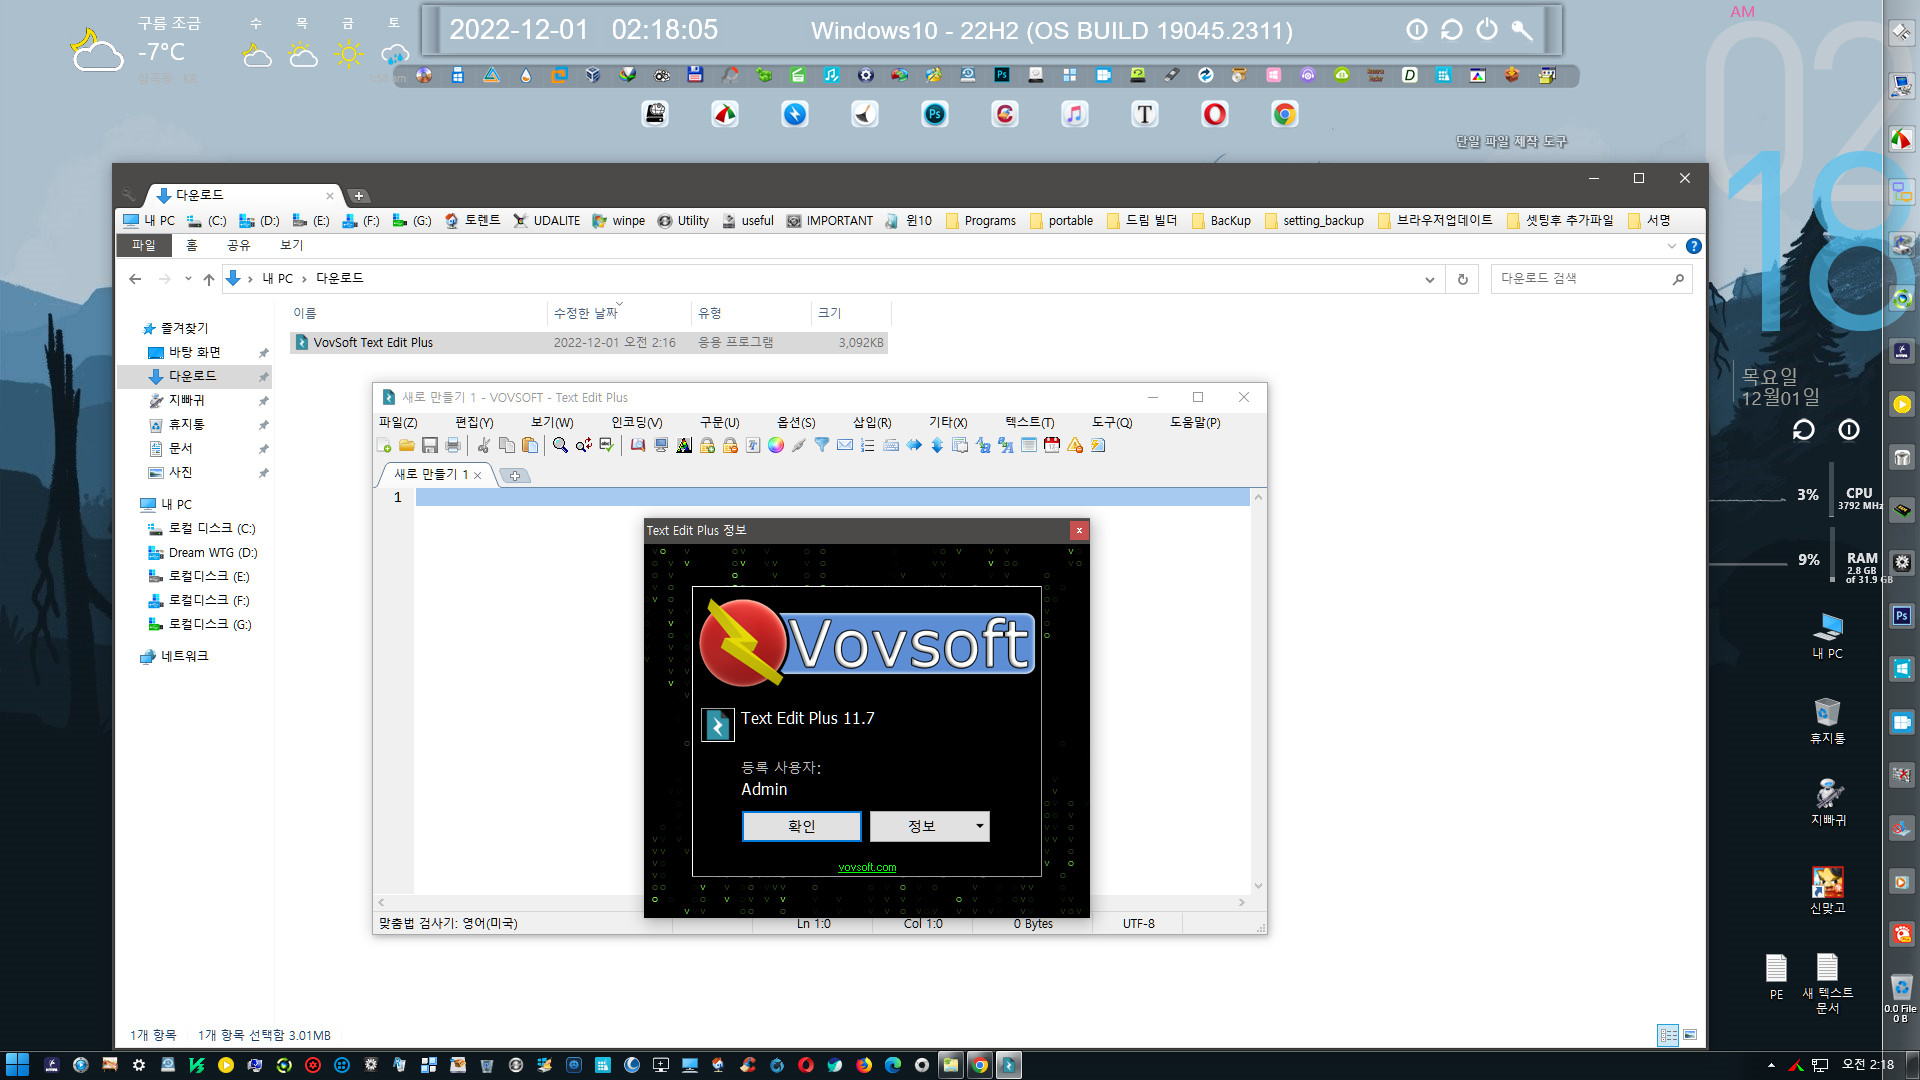The width and height of the screenshot is (1920, 1080).
Task: Open the 구문(U) syntax menu
Action: 719,422
